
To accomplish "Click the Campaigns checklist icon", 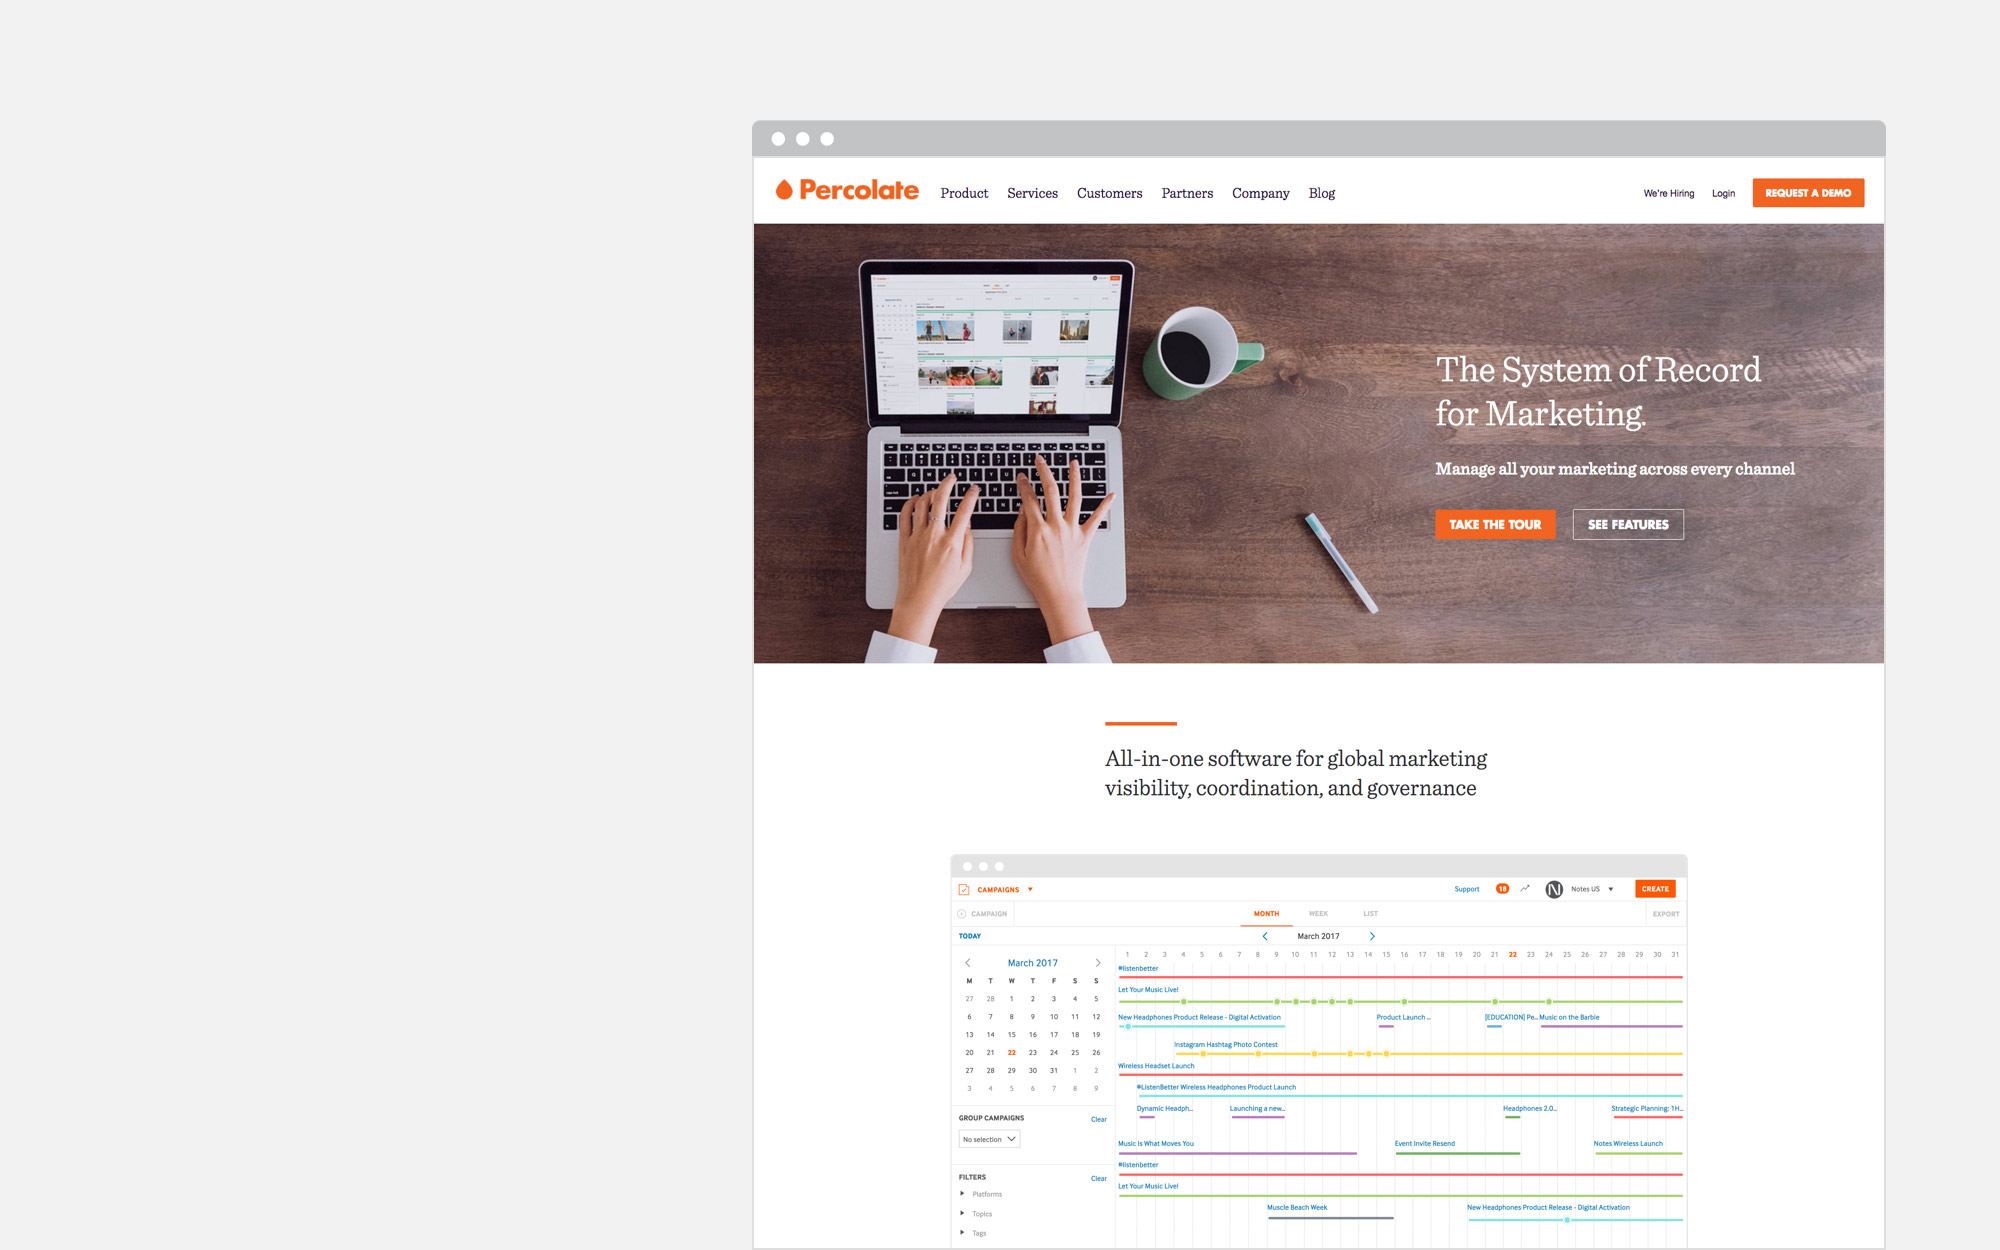I will pos(964,889).
